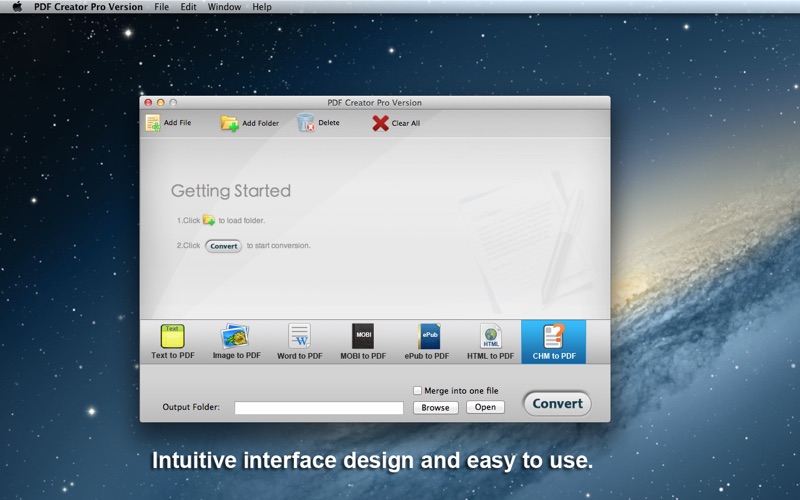Open the Window menu
The image size is (800, 500).
click(x=224, y=7)
